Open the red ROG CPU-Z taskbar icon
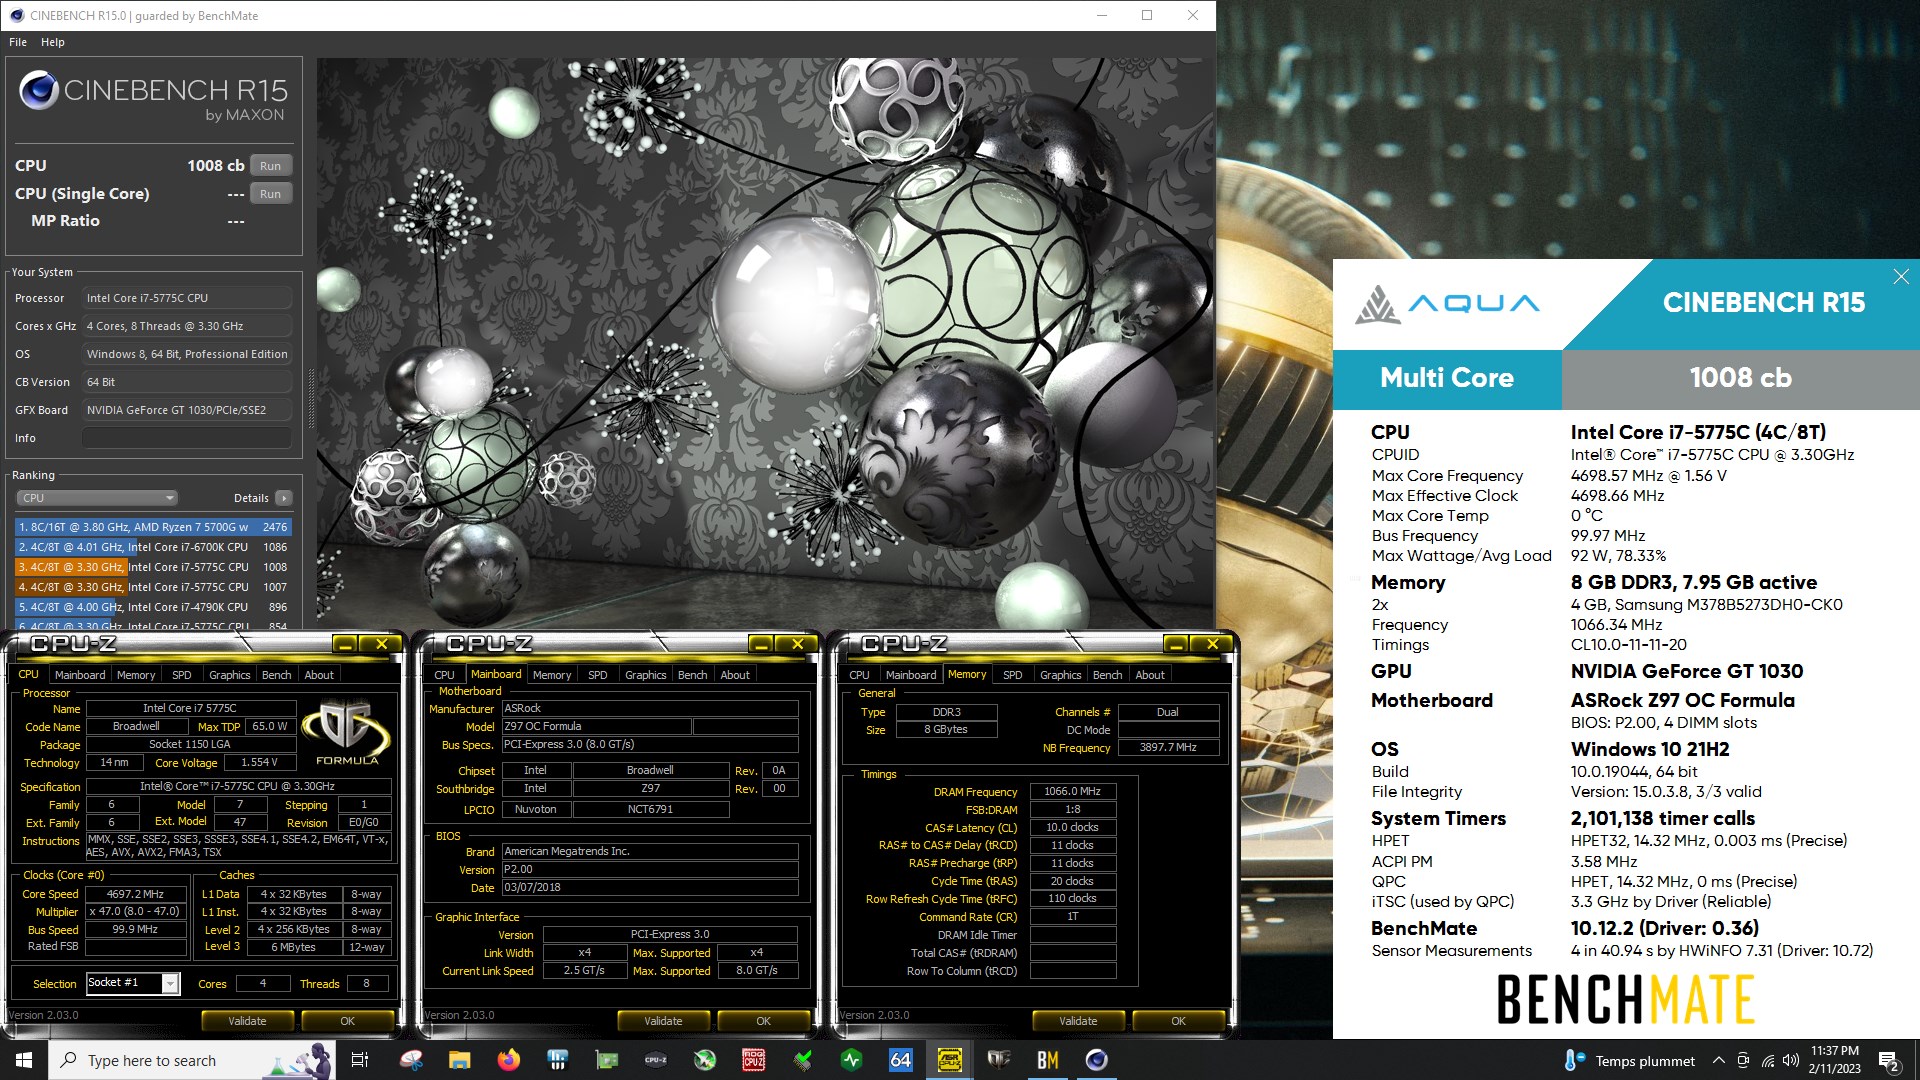 tap(754, 1060)
